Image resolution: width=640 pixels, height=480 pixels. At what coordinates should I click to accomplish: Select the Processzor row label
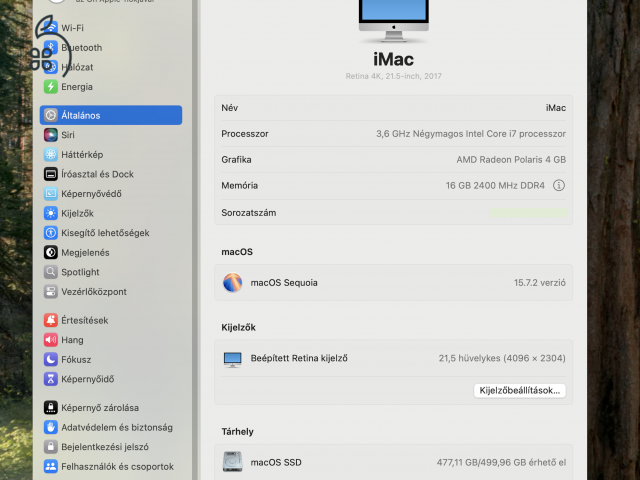coord(245,134)
